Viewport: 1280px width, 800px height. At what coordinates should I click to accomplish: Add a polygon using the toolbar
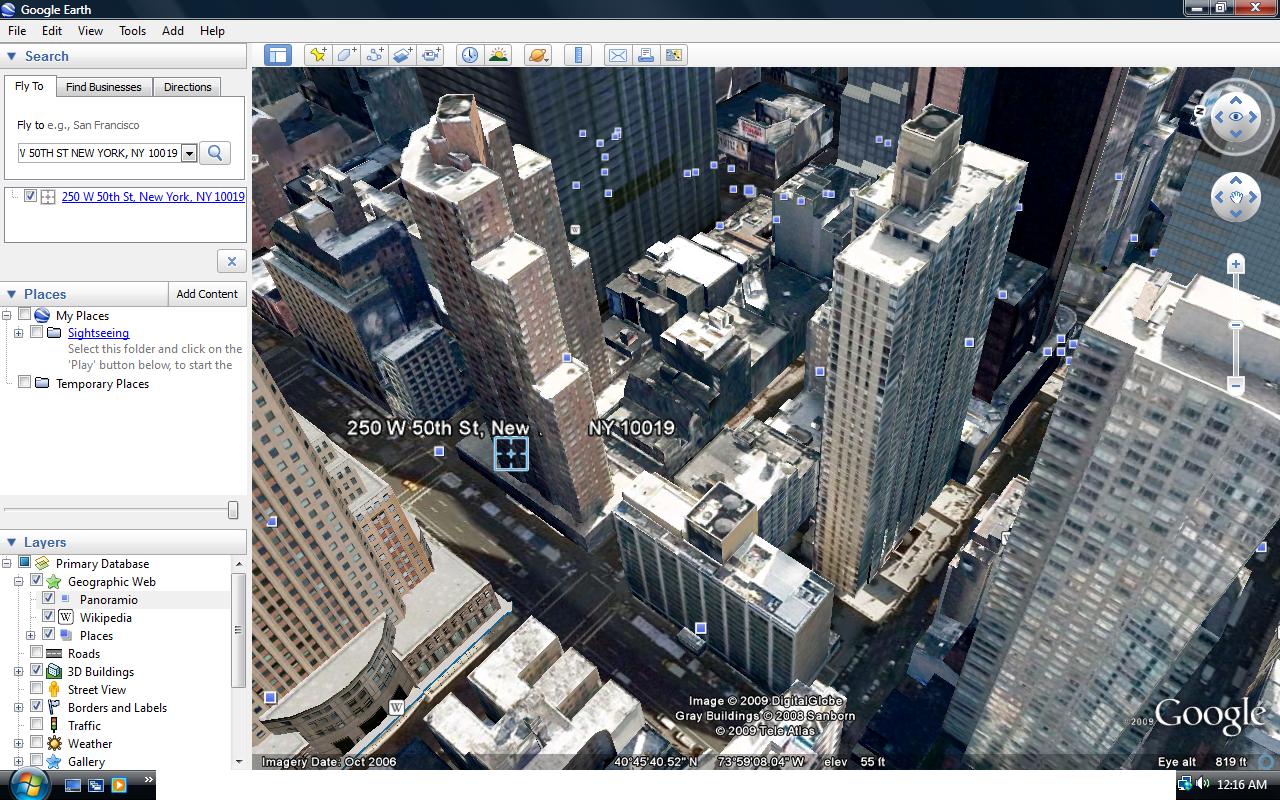pos(346,55)
